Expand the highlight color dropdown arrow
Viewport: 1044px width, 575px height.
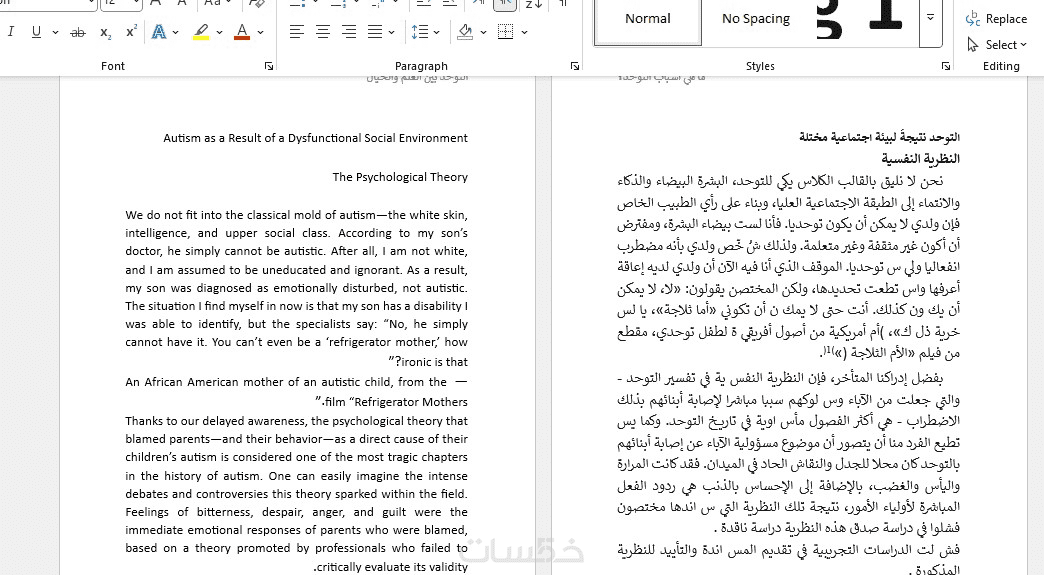tap(218, 32)
